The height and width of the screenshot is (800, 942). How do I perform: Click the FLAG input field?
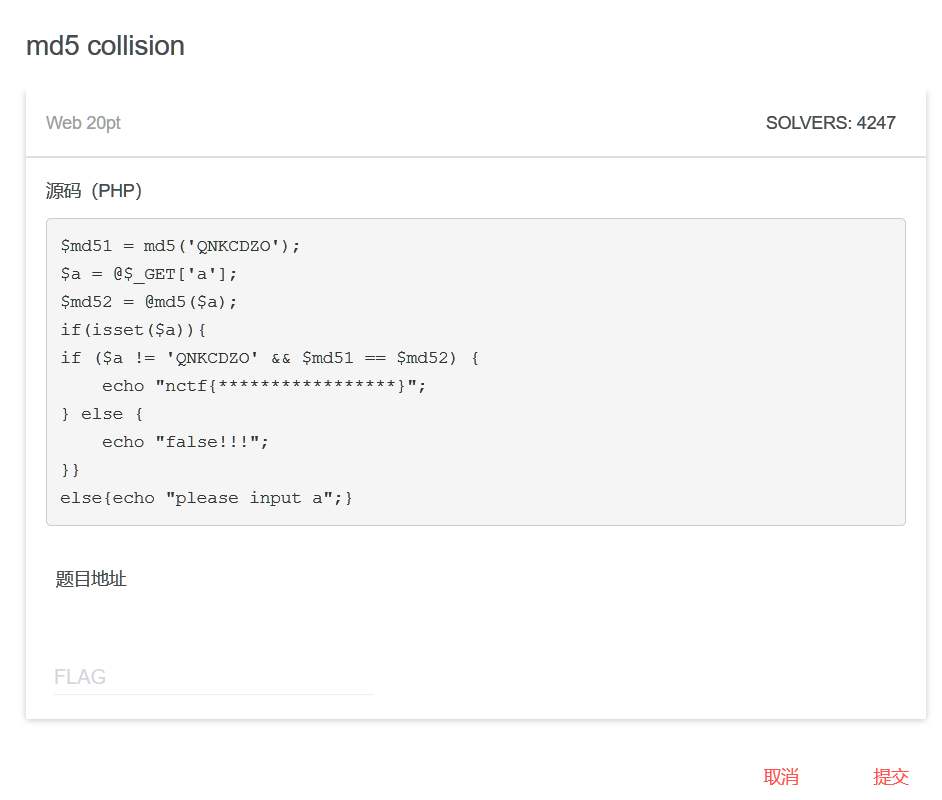click(214, 677)
